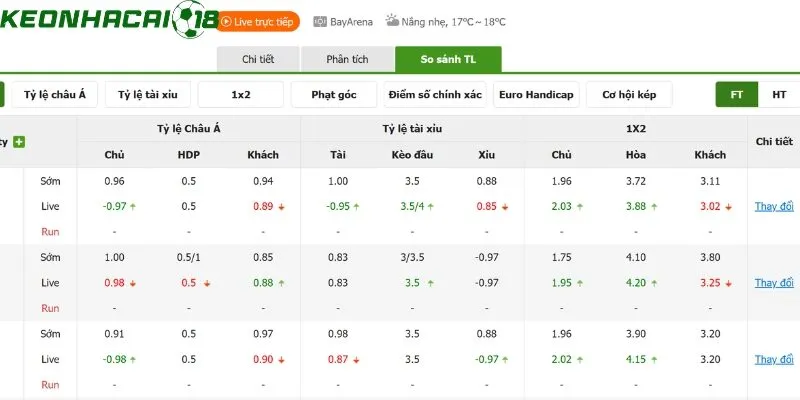Click the green plus icon beside company header
Viewport: 800px width, 400px height.
19,142
